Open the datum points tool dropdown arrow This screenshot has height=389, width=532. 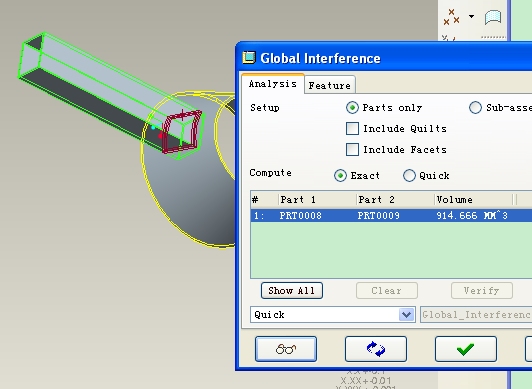(x=471, y=16)
